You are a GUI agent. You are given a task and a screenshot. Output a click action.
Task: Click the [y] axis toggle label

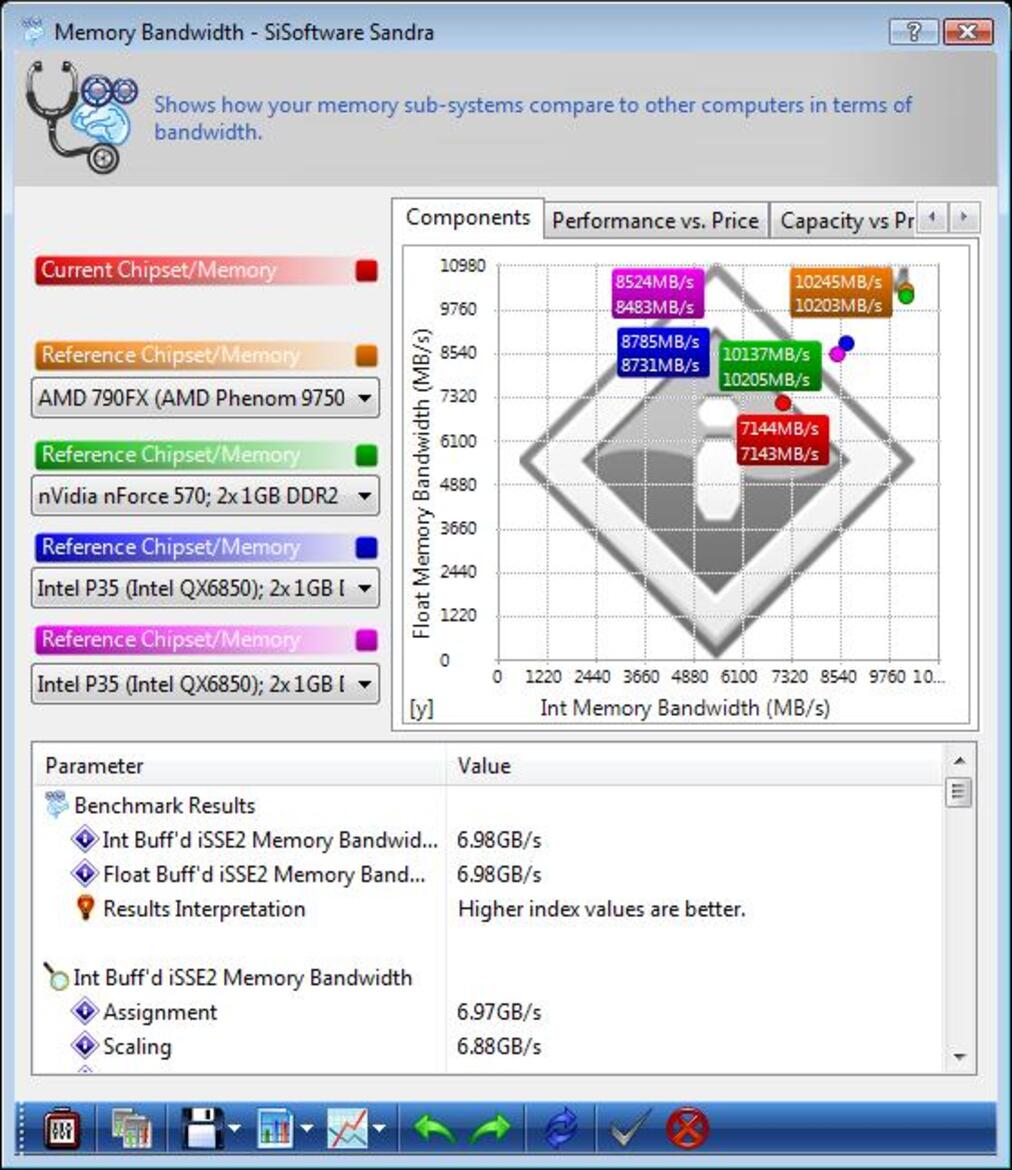pos(422,707)
